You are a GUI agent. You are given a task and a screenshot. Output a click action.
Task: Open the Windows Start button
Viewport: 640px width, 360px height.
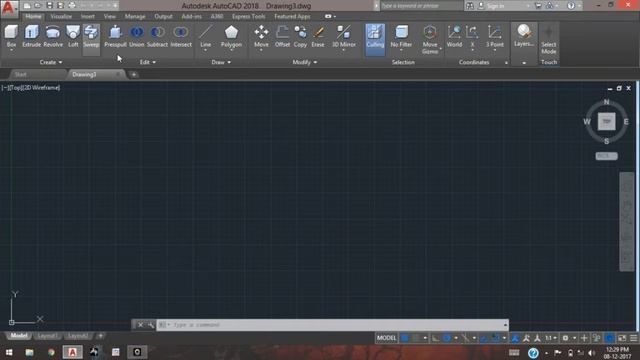point(9,352)
